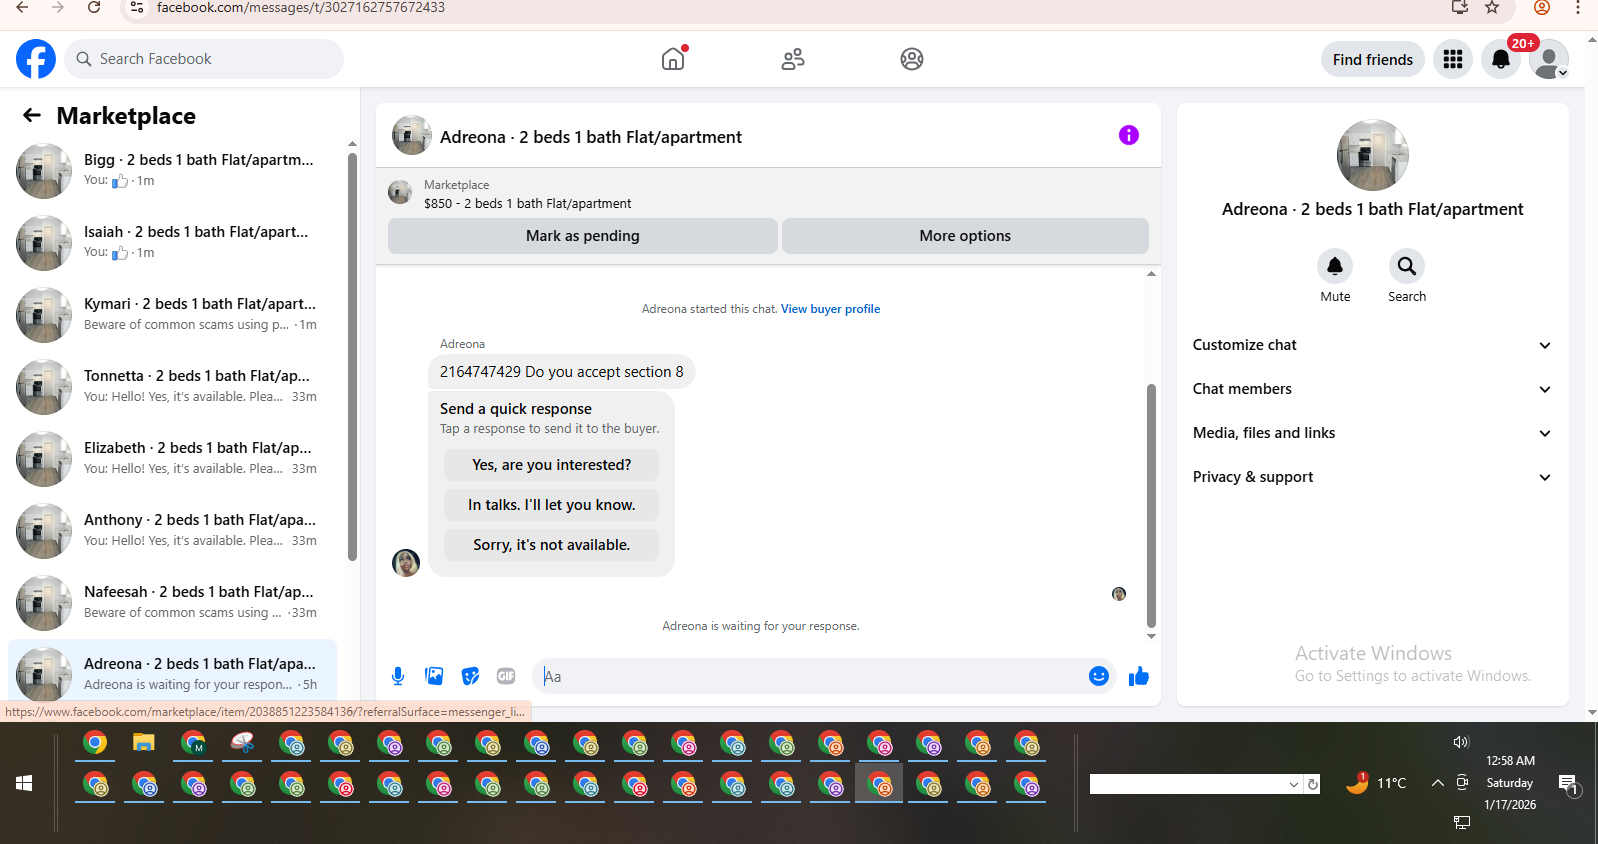
Task: Open the $850 Marketplace listing link
Action: pyautogui.click(x=527, y=203)
